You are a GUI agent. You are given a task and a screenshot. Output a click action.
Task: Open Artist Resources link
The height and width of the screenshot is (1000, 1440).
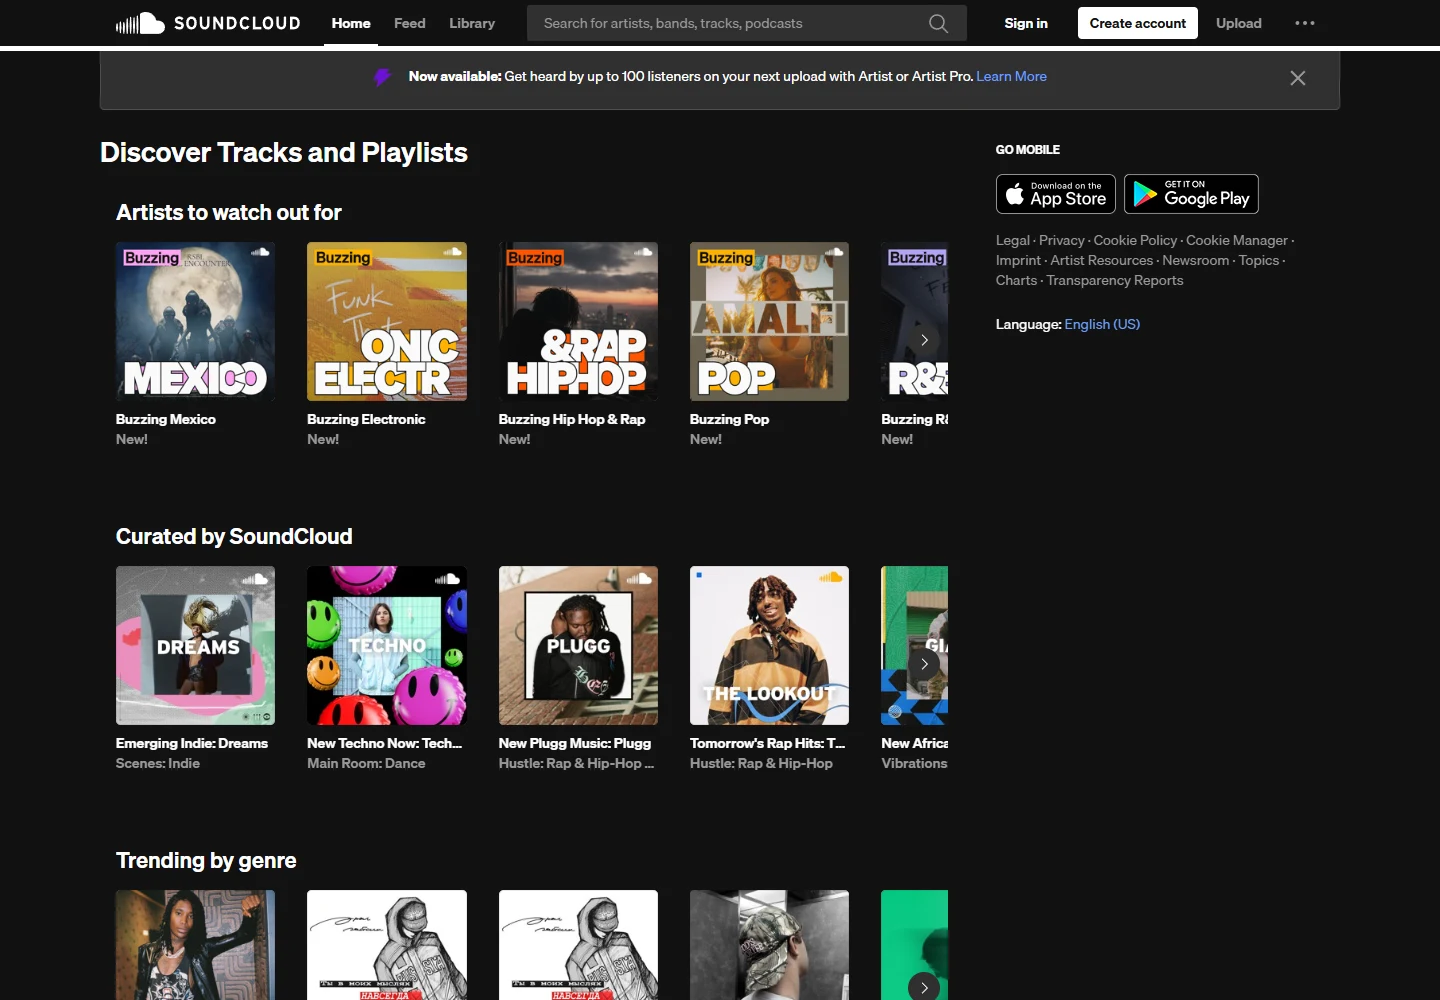pos(1102,260)
